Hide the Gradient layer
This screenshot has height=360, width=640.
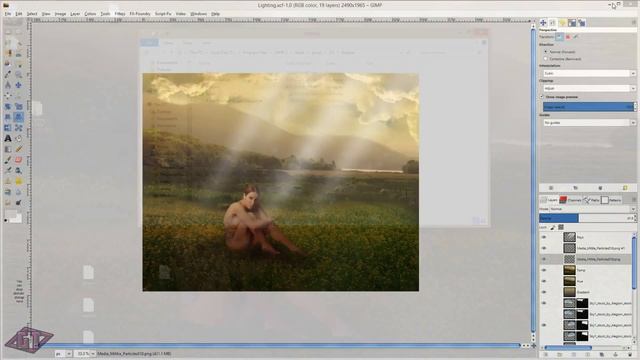(x=544, y=292)
